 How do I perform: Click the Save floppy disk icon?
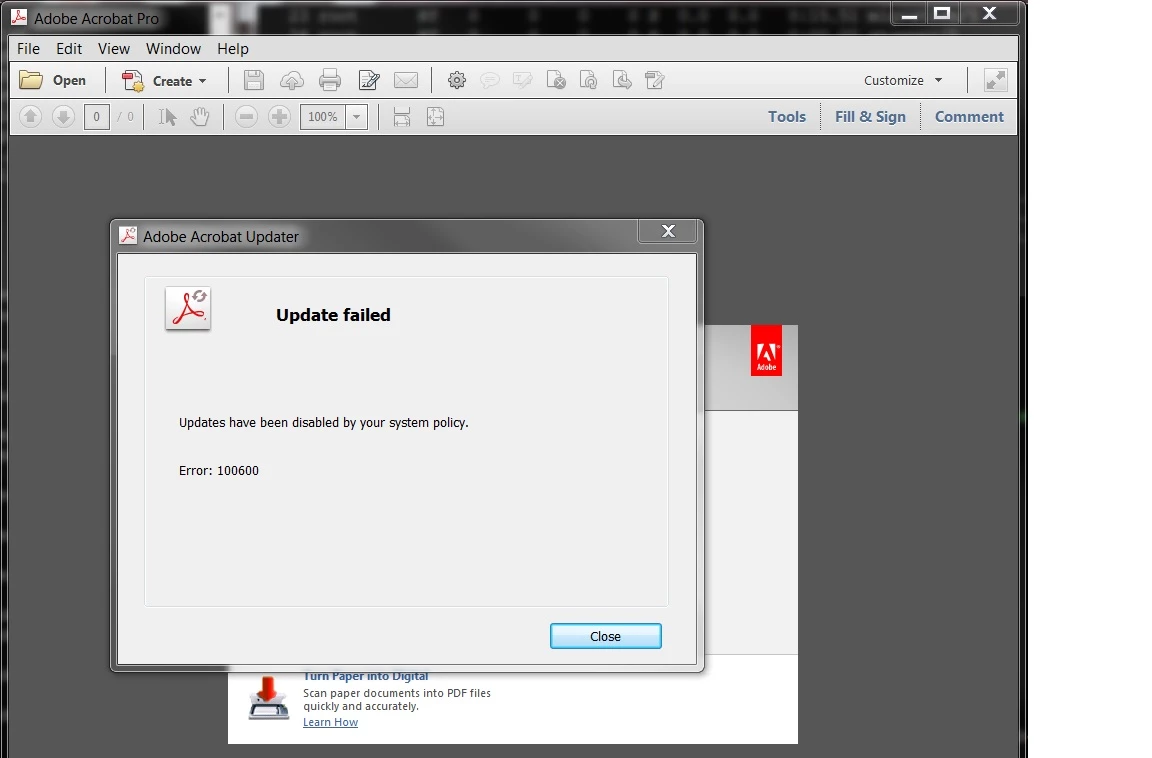click(x=253, y=80)
